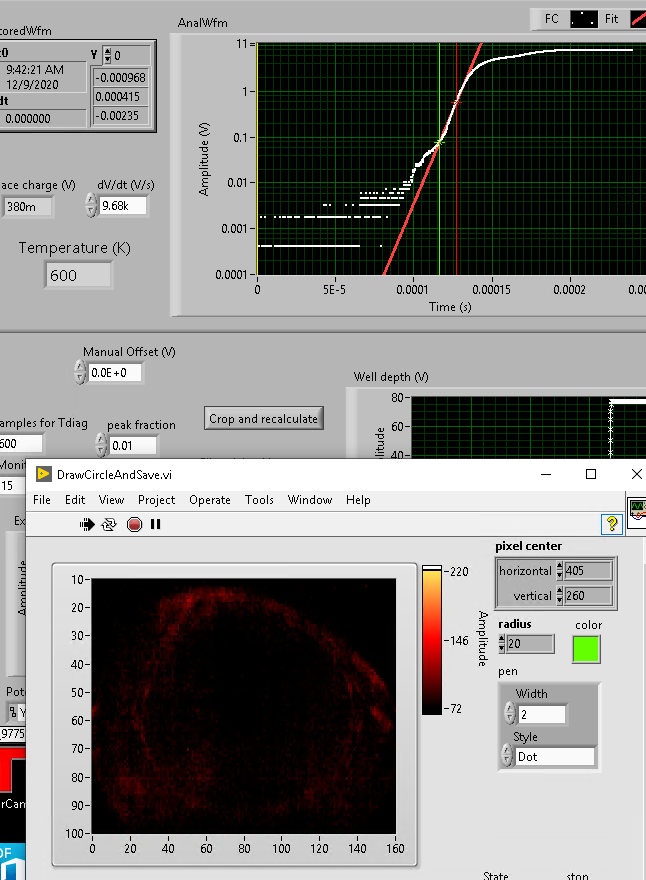Open the Tools menu
646x880 pixels.
(x=259, y=500)
